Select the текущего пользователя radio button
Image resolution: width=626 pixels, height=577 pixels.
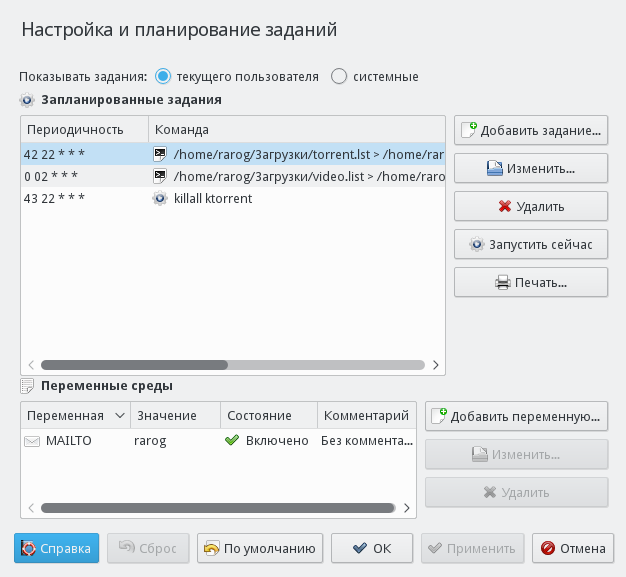point(164,76)
